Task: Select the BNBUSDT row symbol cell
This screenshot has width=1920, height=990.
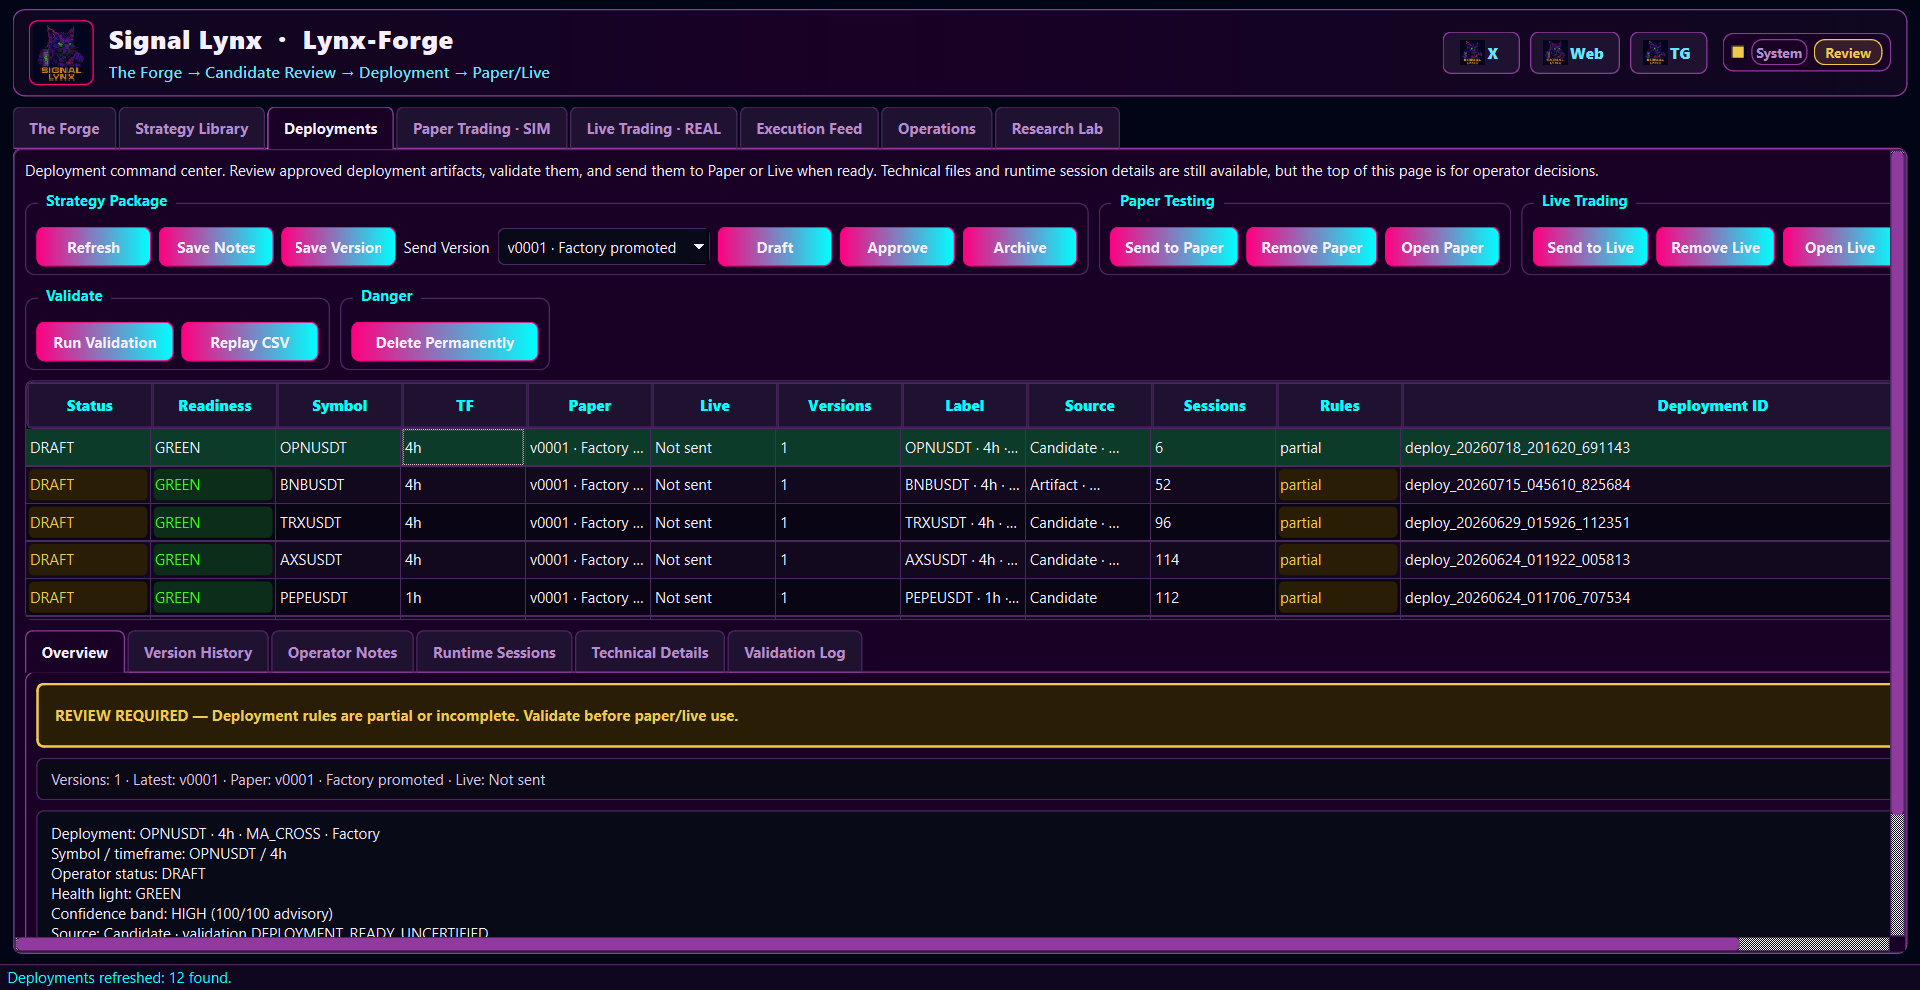Action: click(x=338, y=485)
